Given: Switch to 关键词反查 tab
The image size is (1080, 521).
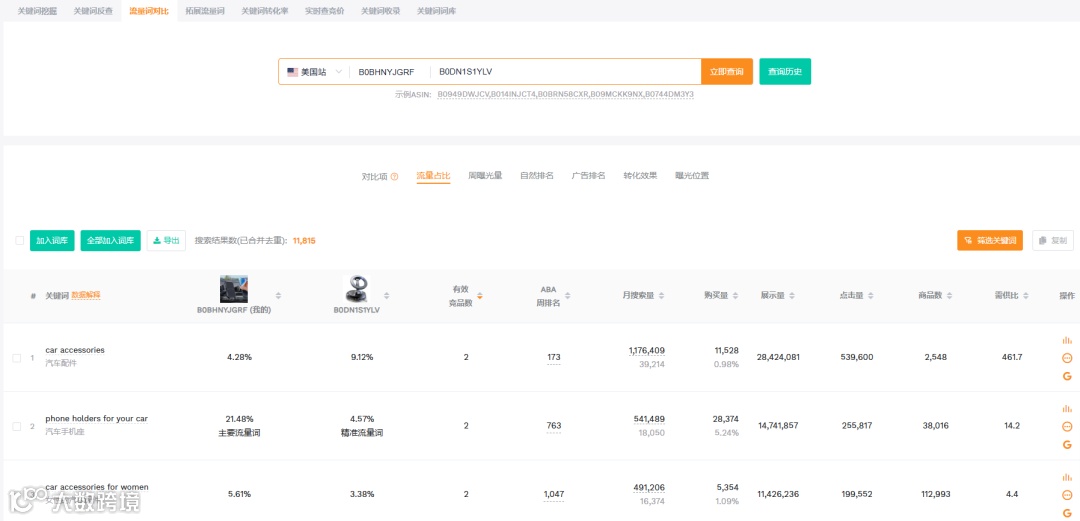Looking at the screenshot, I should 93,11.
